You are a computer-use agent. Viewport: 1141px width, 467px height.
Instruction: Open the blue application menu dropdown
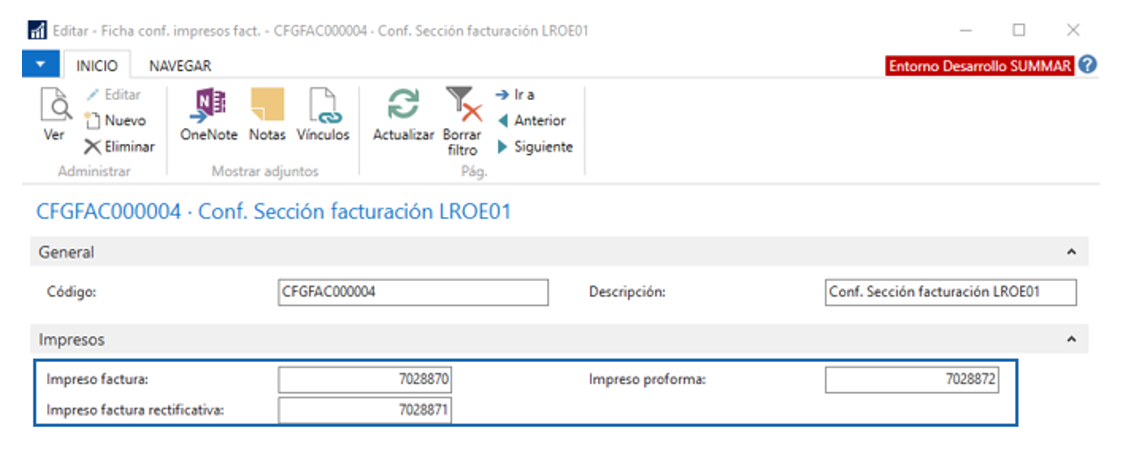[x=40, y=65]
